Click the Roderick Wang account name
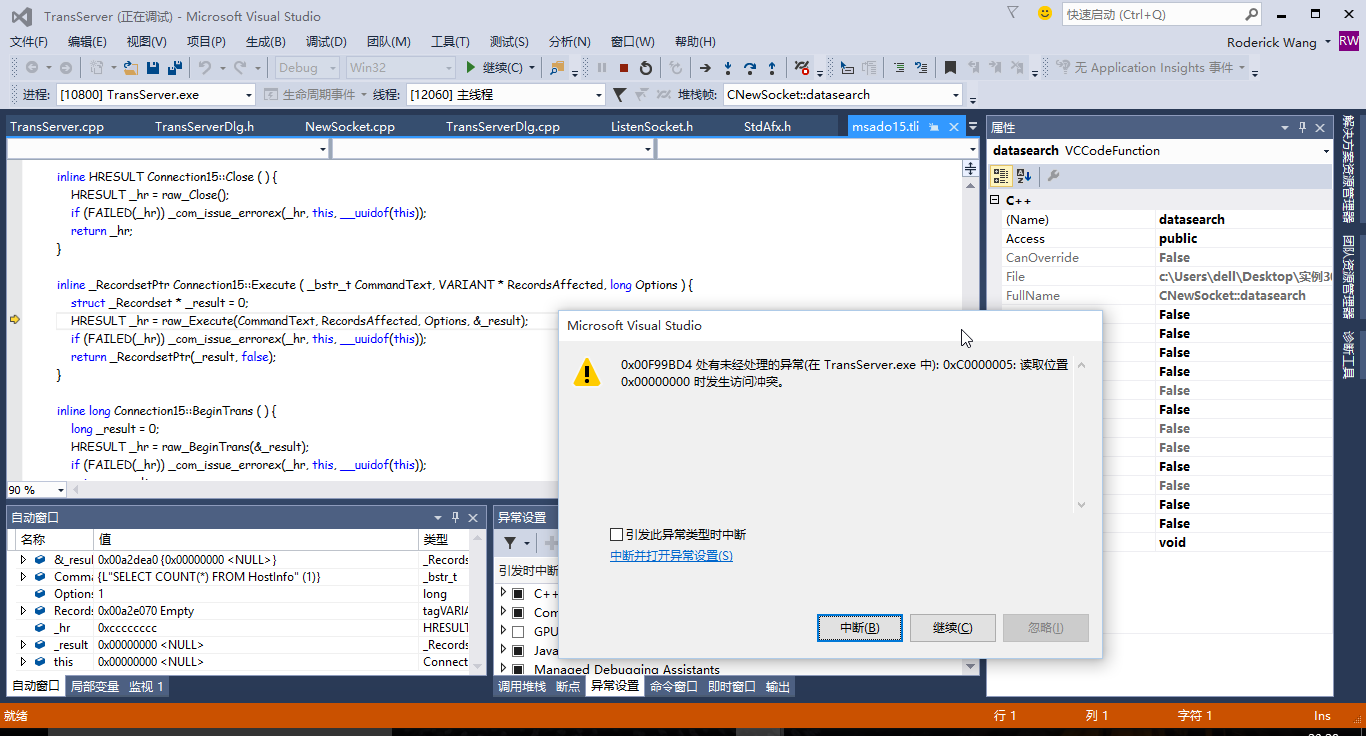The height and width of the screenshot is (736, 1366). (x=1272, y=42)
